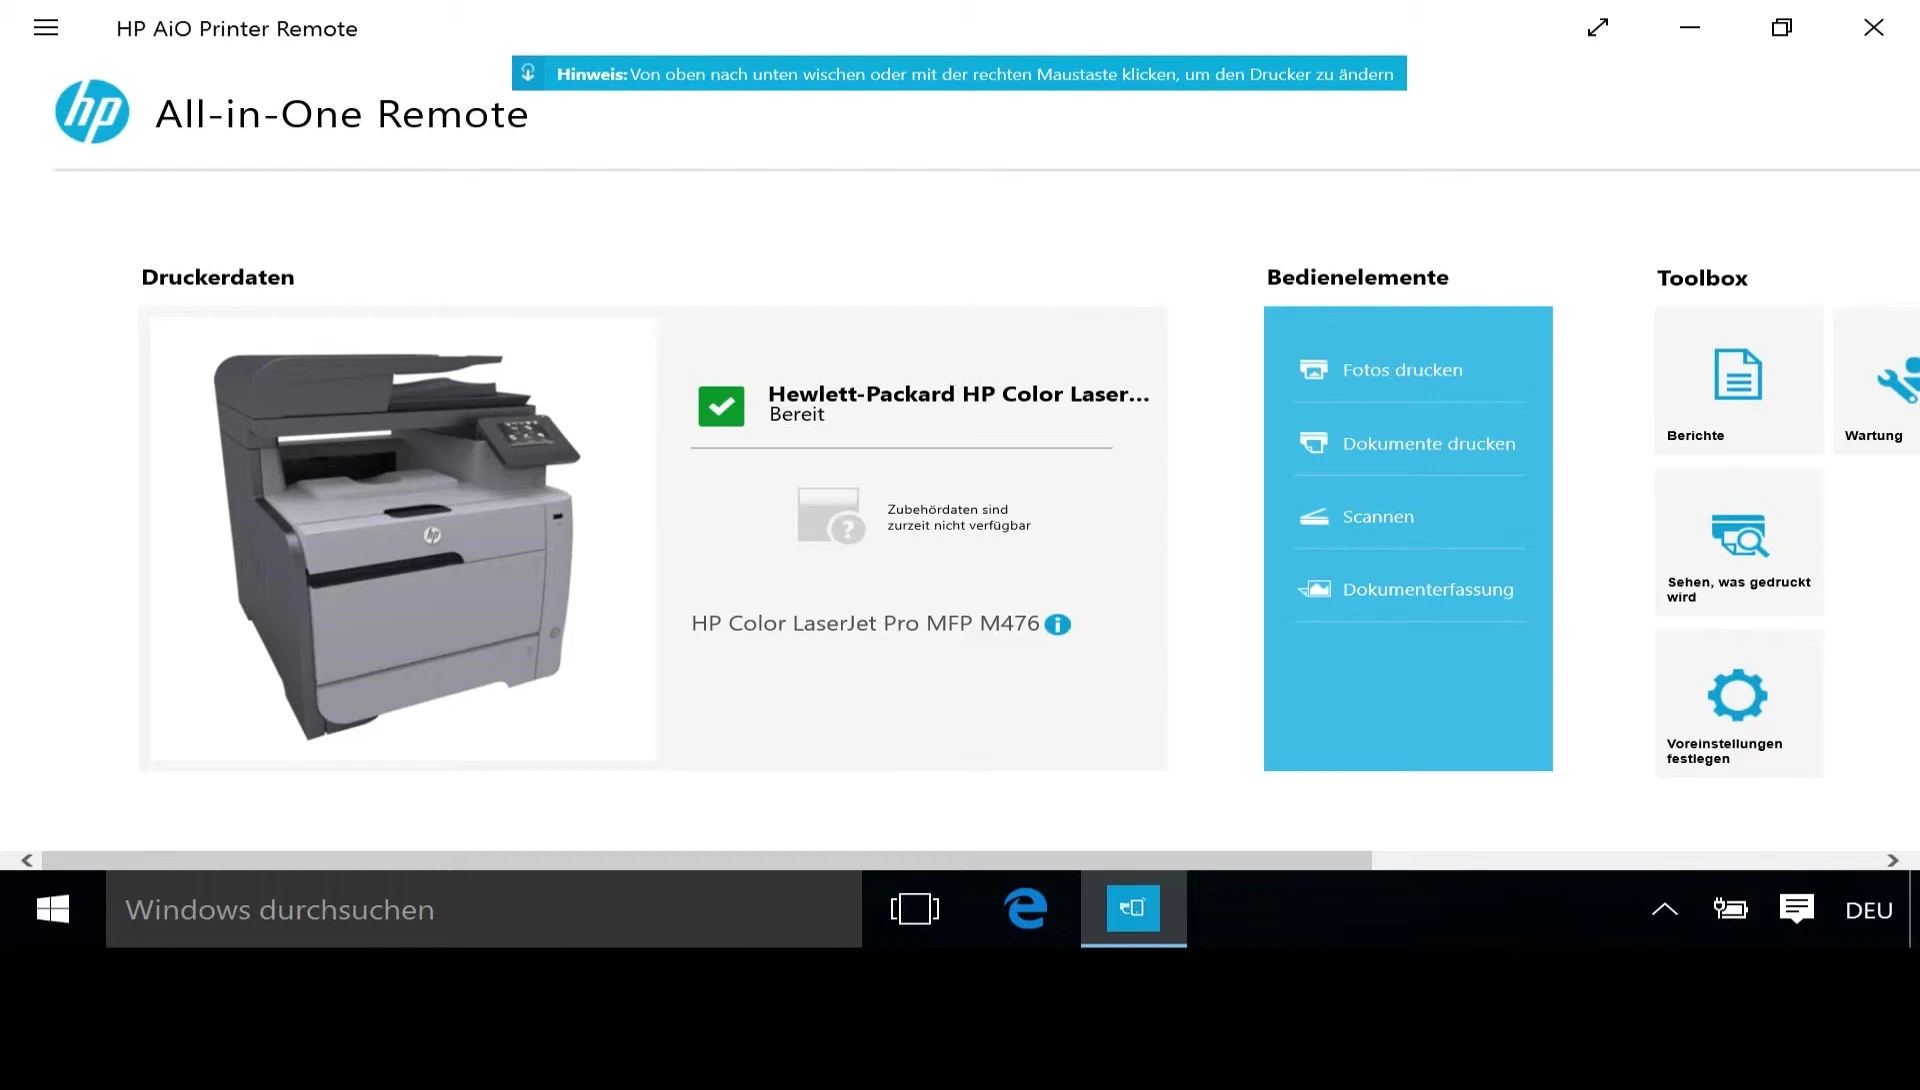1920x1090 pixels.
Task: Toggle the fullscreen expand arrow
Action: click(1598, 28)
